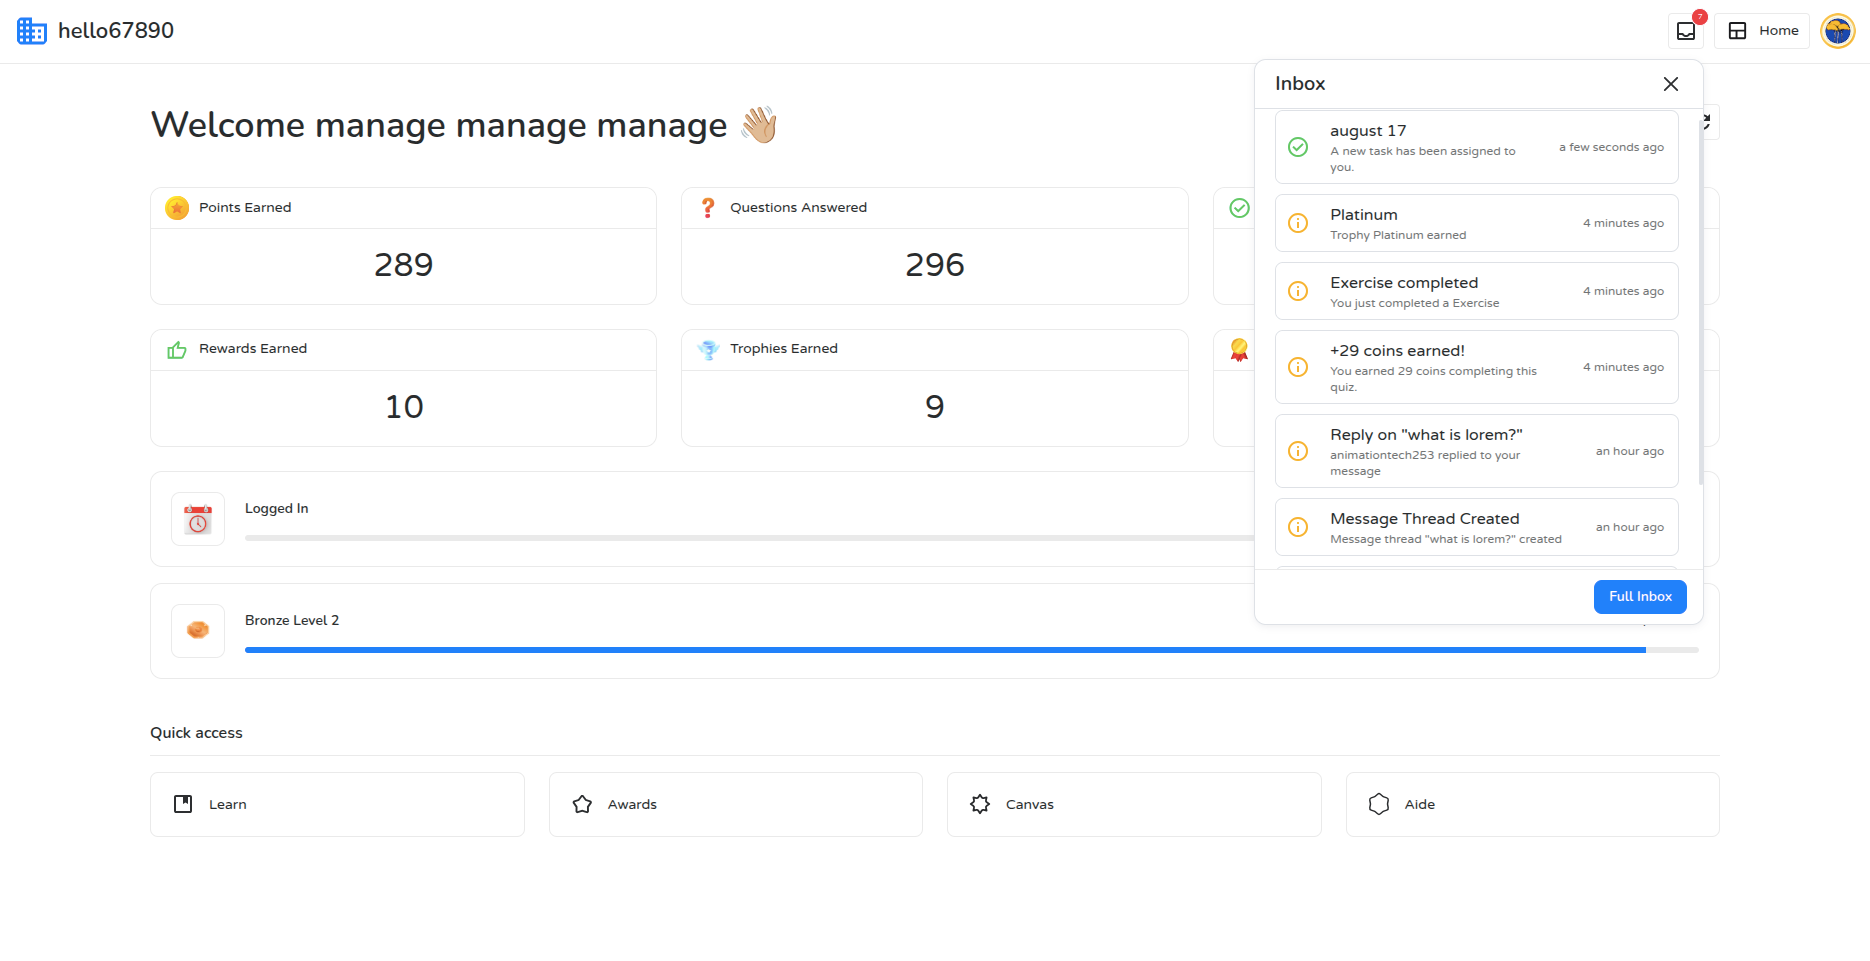
Task: Click the Trophies Earned trophy icon
Action: (x=708, y=350)
